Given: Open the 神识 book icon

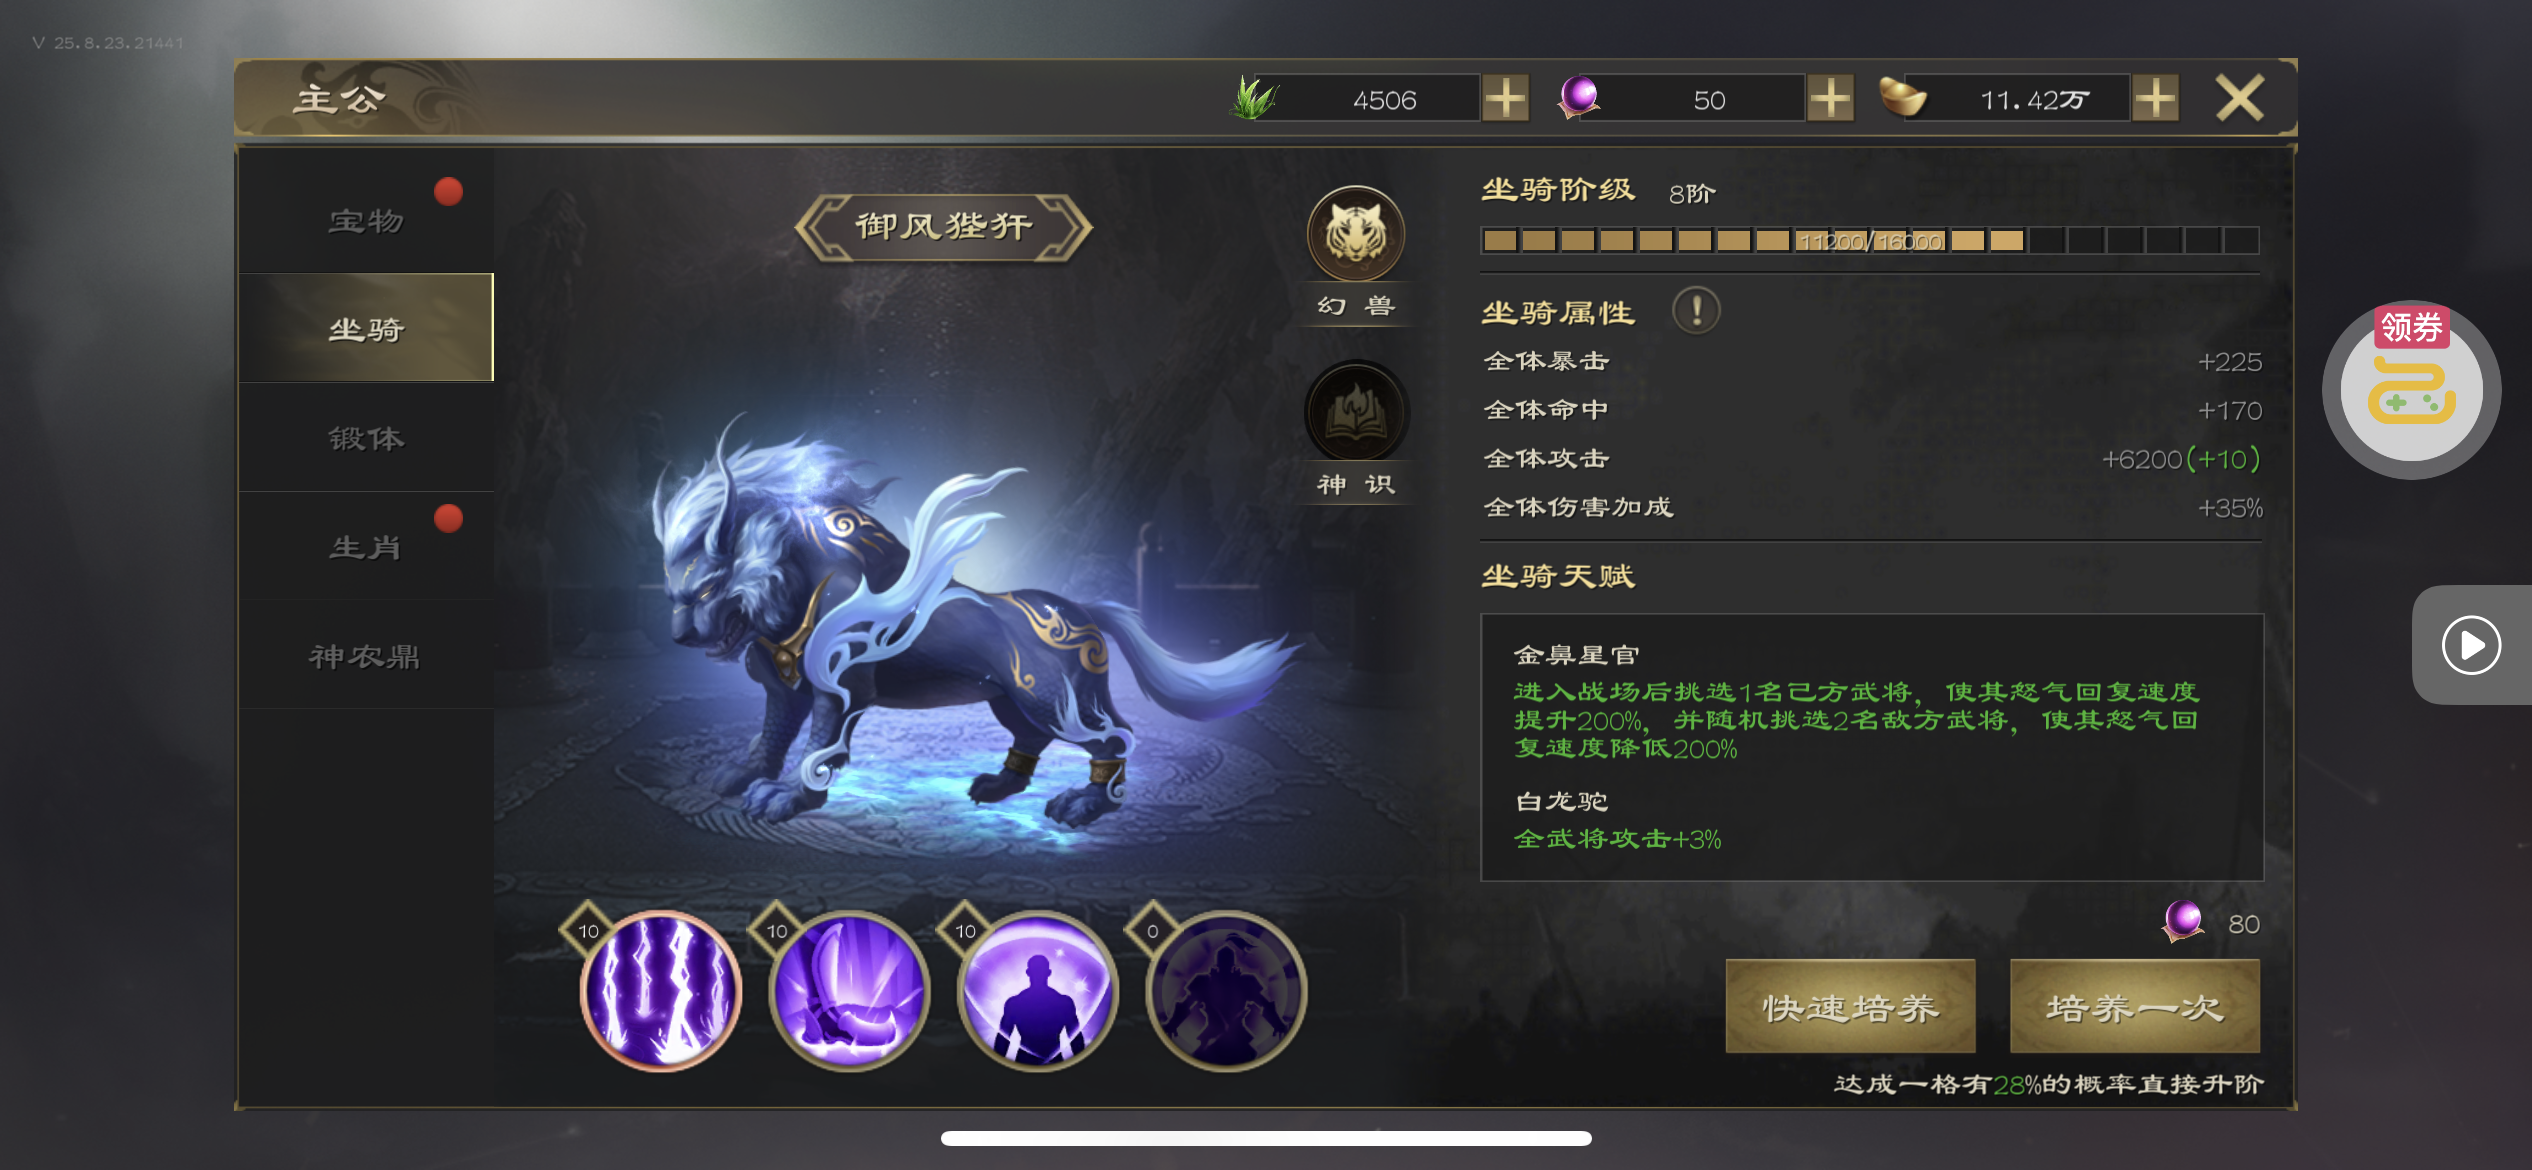Looking at the screenshot, I should point(1356,412).
